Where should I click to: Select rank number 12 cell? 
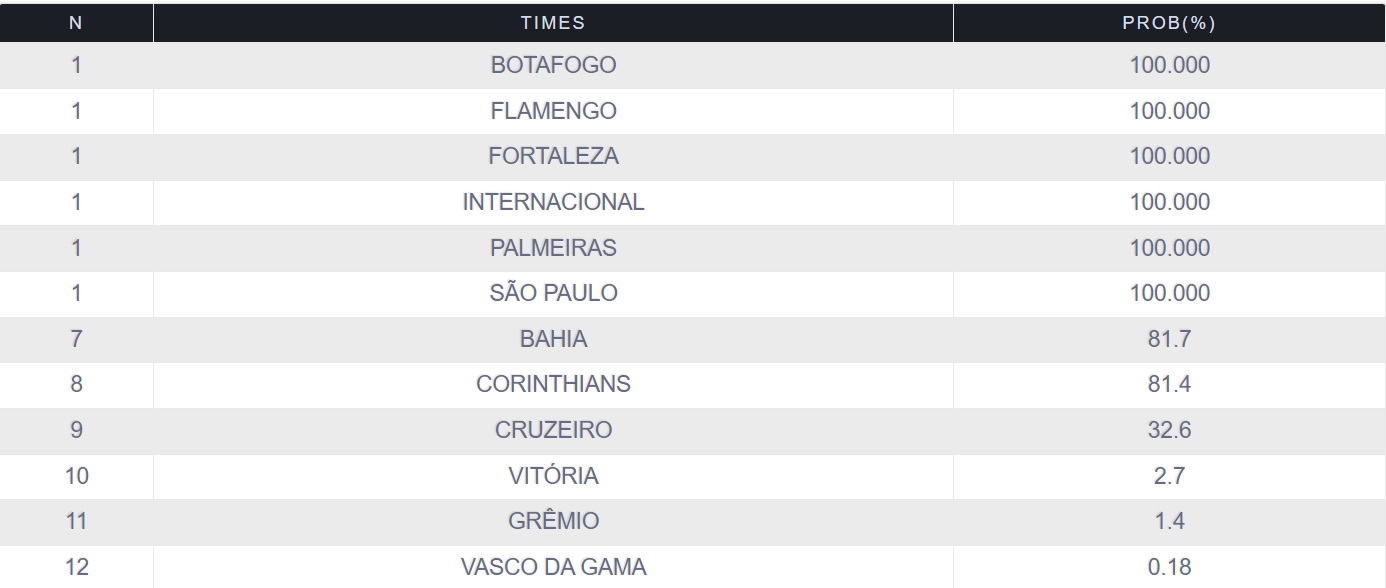(x=76, y=567)
